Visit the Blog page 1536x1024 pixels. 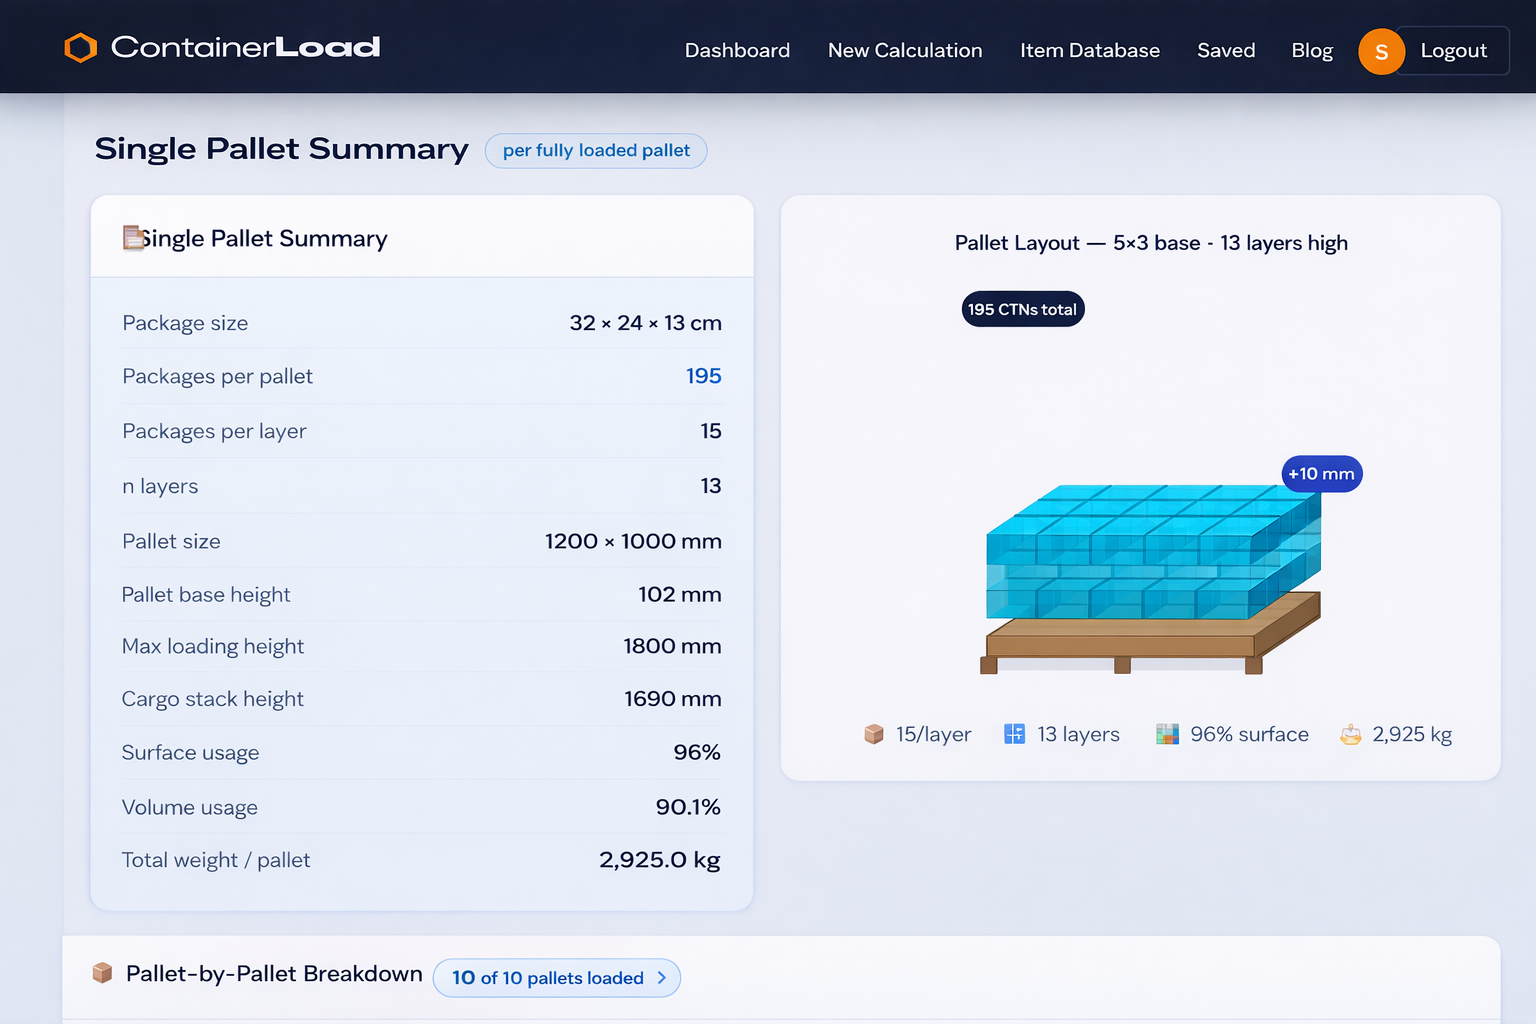tap(1312, 50)
